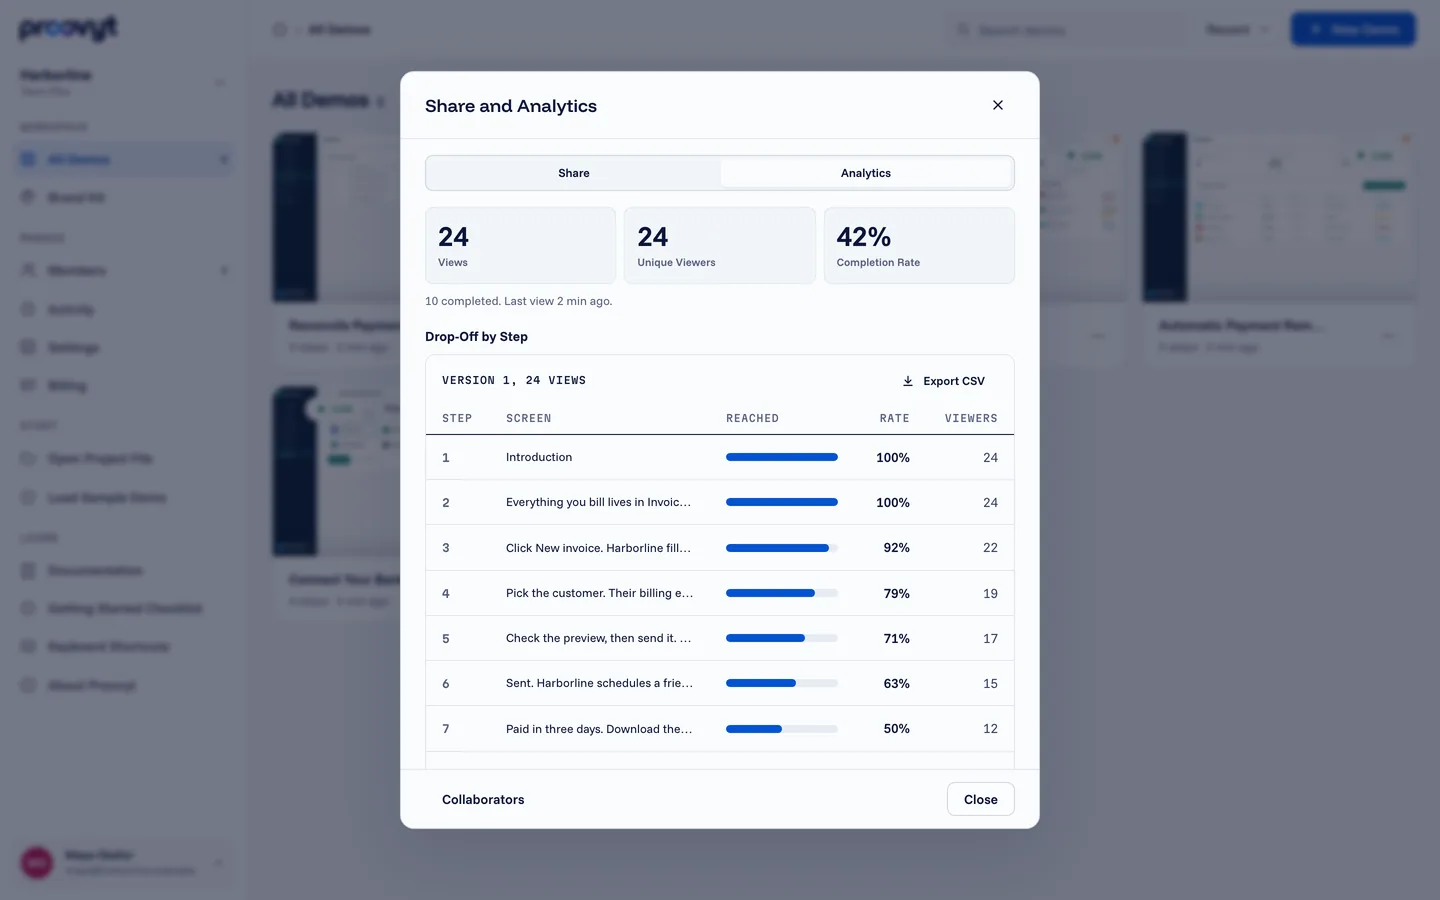Image resolution: width=1440 pixels, height=900 pixels.
Task: Click "Everything you bill lives in Invoic…" row text
Action: [598, 502]
